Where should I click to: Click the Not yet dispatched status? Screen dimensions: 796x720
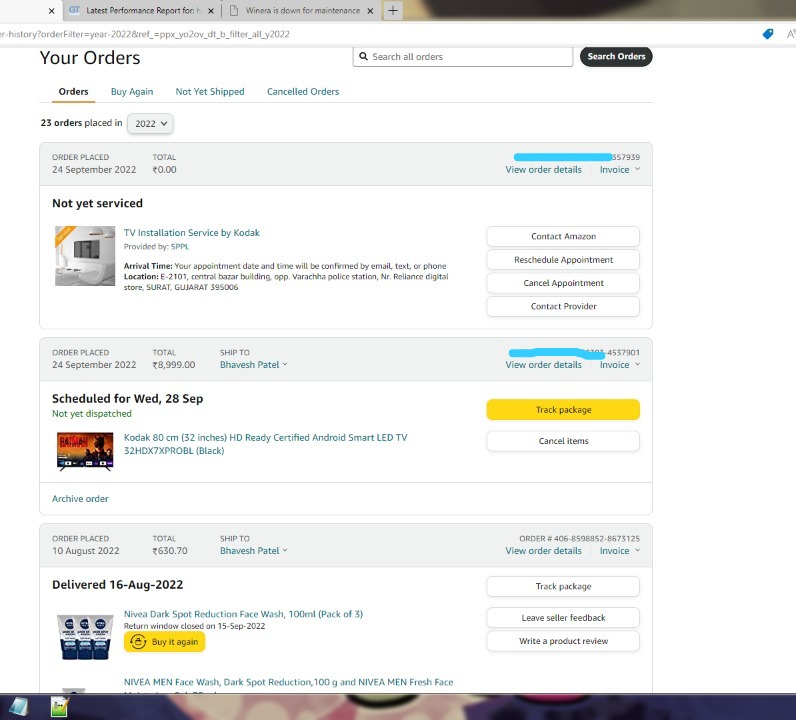click(x=91, y=414)
